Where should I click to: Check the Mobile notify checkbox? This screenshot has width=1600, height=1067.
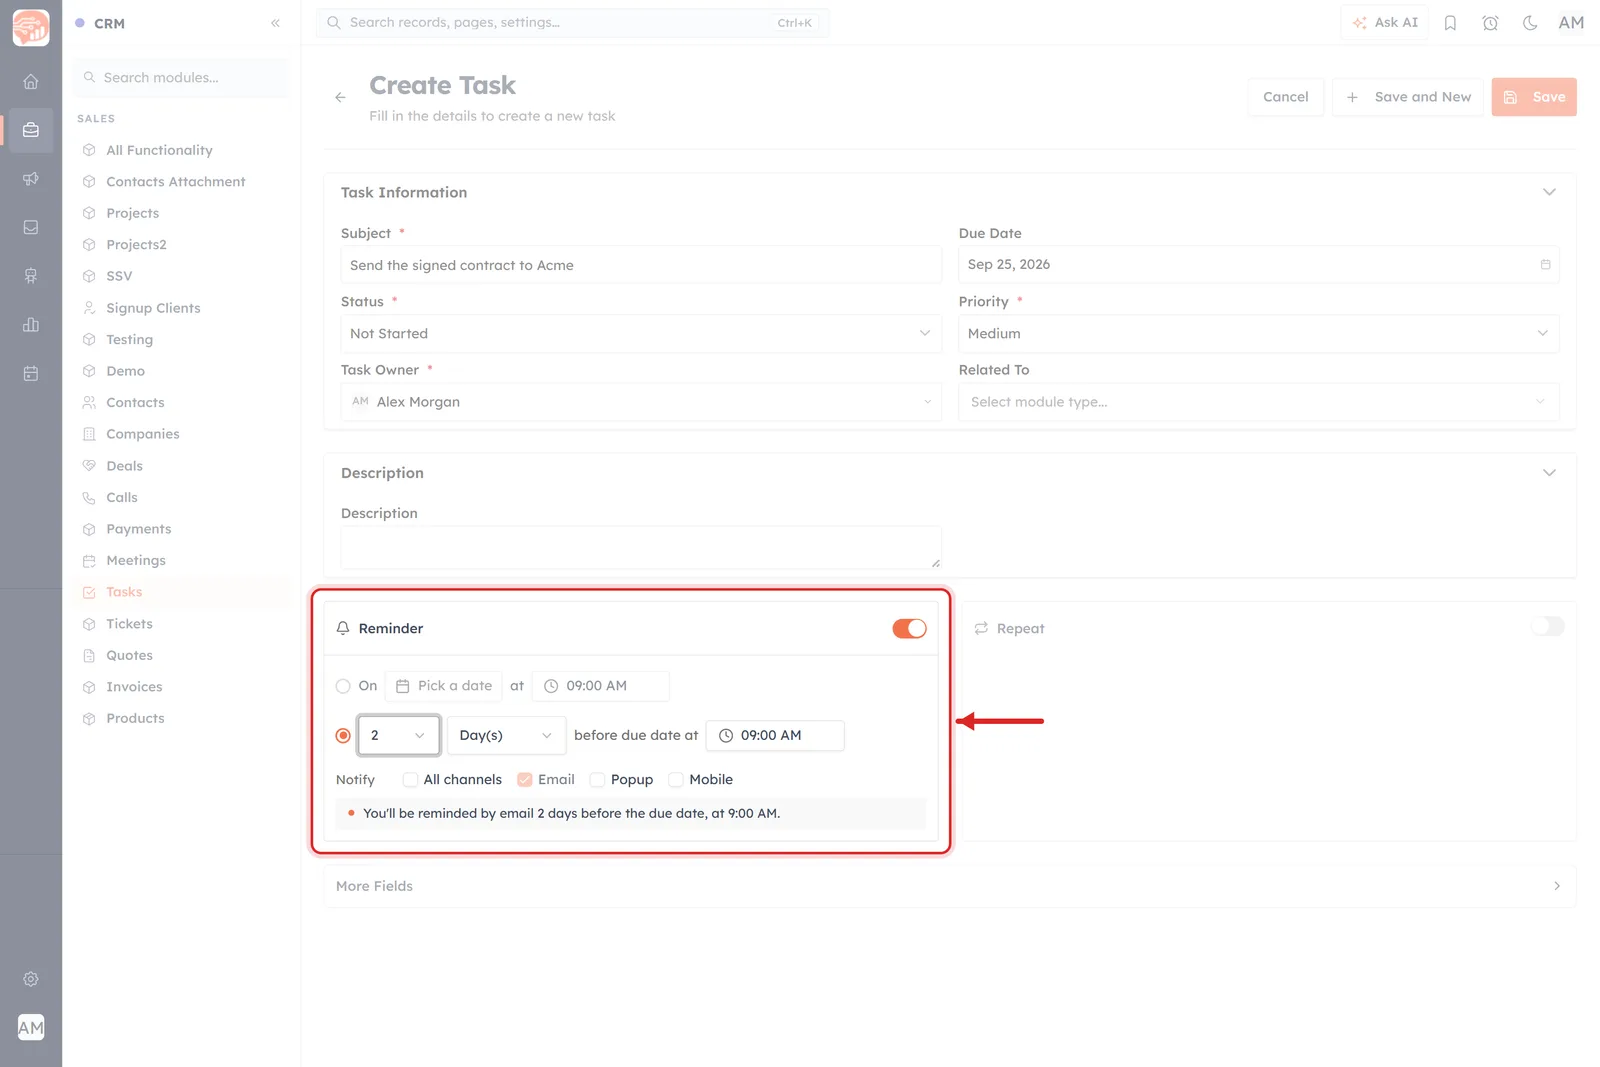point(676,779)
